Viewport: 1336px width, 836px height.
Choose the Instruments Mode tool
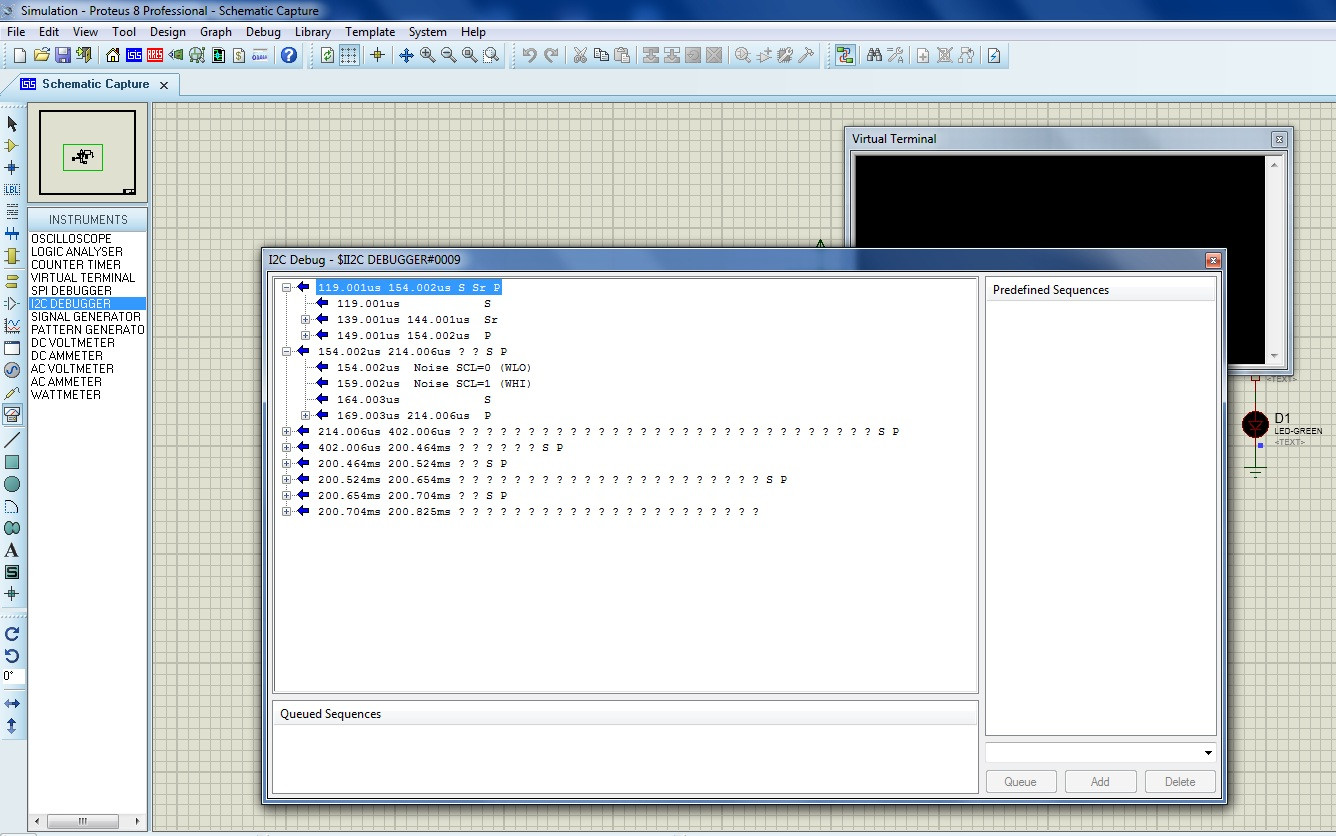click(12, 414)
